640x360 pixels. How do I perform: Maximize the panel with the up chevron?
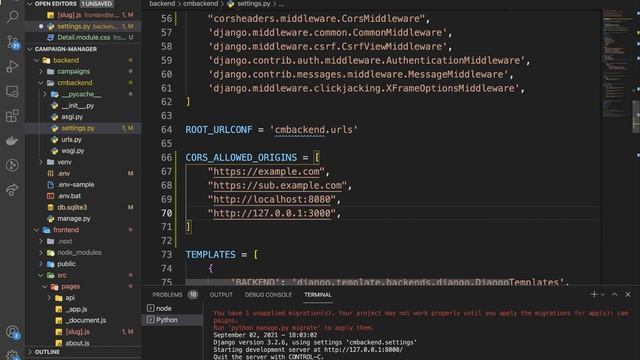[614, 294]
